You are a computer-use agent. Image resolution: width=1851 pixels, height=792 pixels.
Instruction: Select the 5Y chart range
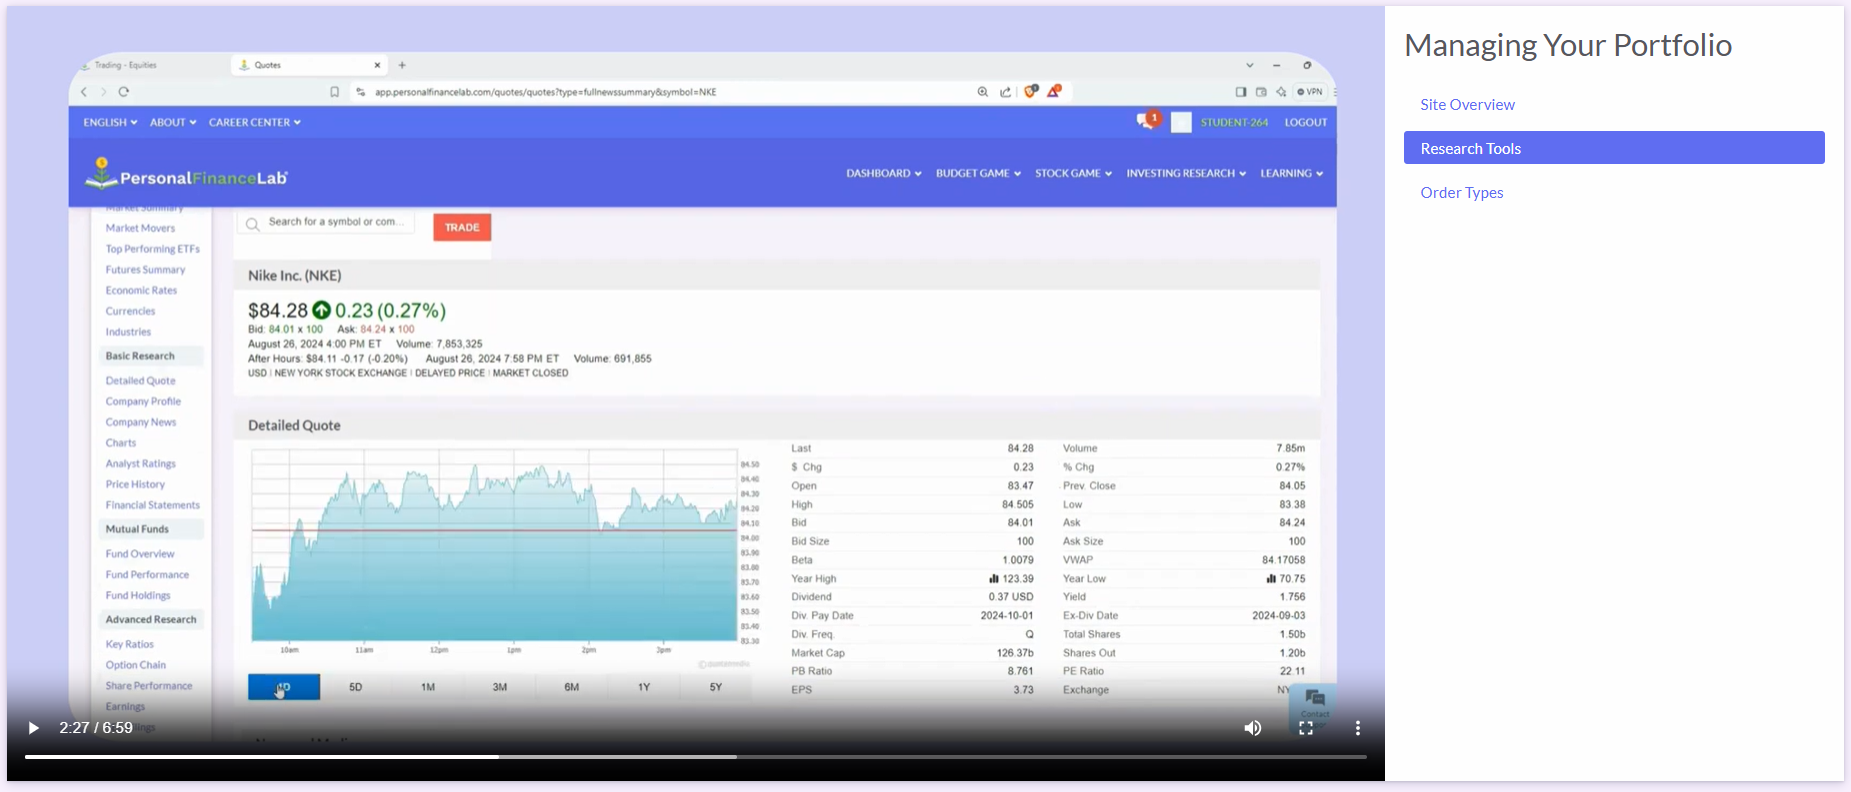click(x=716, y=687)
